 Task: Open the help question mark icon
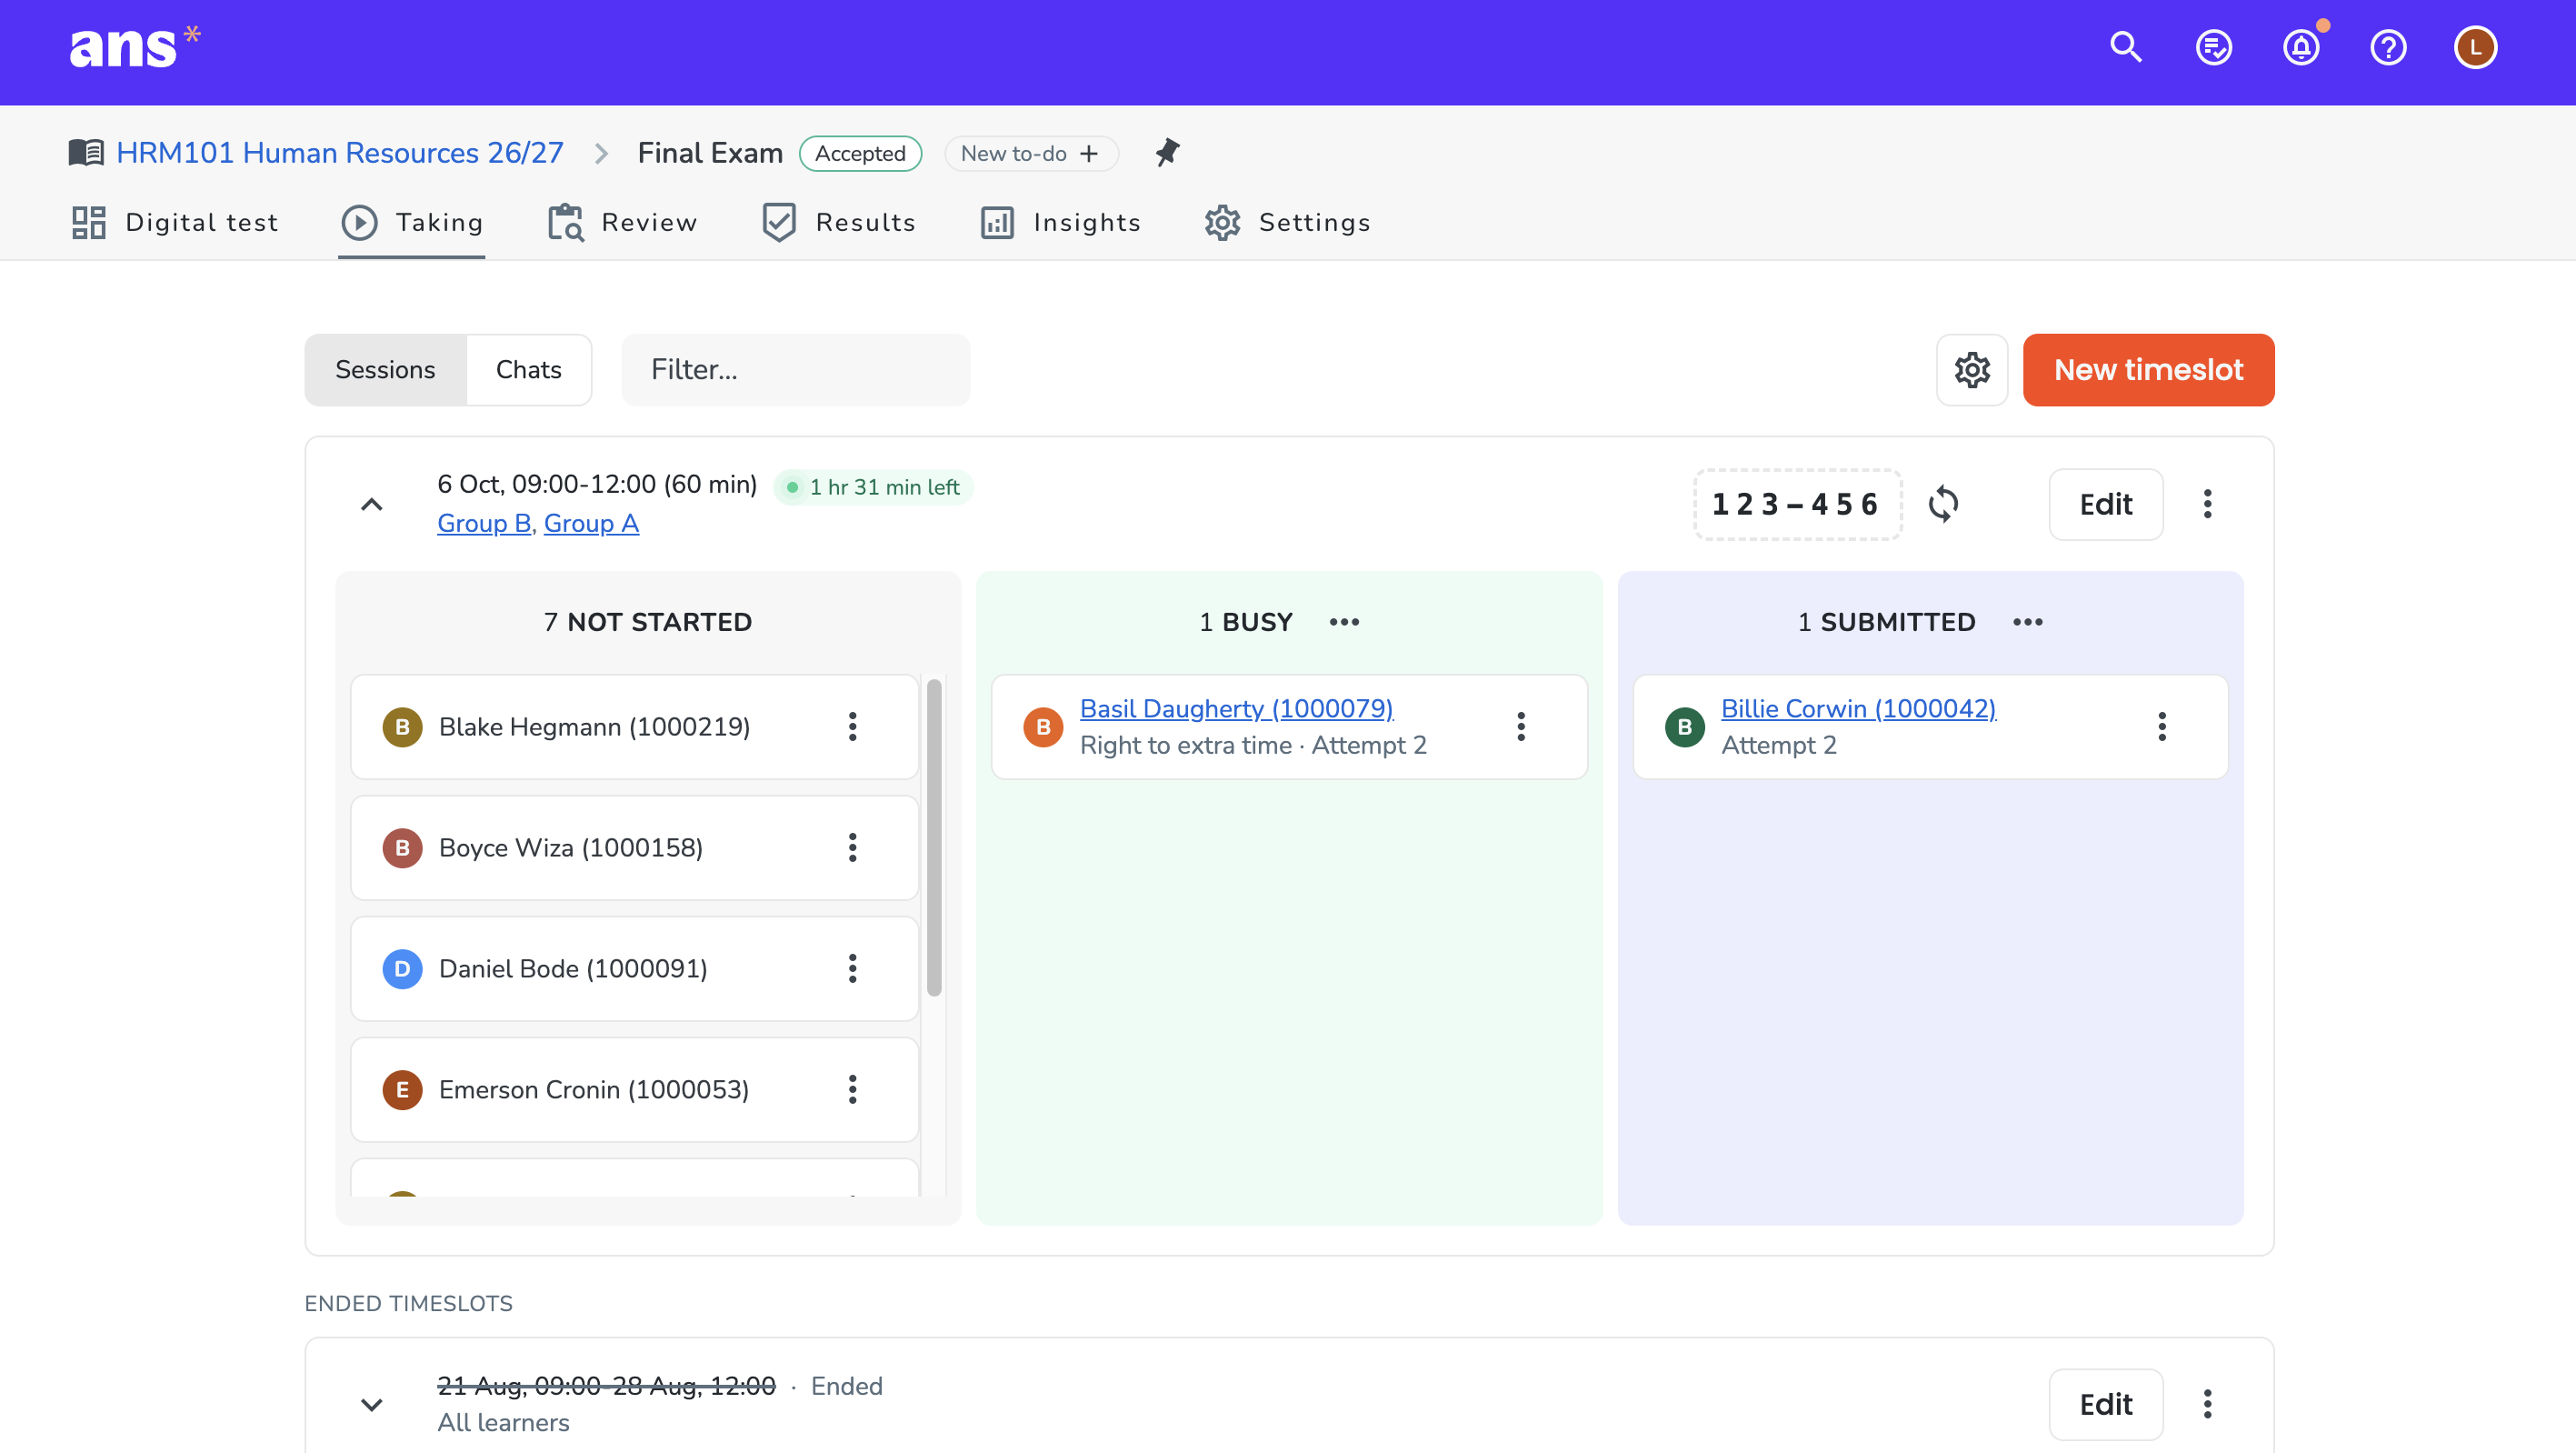2388,47
